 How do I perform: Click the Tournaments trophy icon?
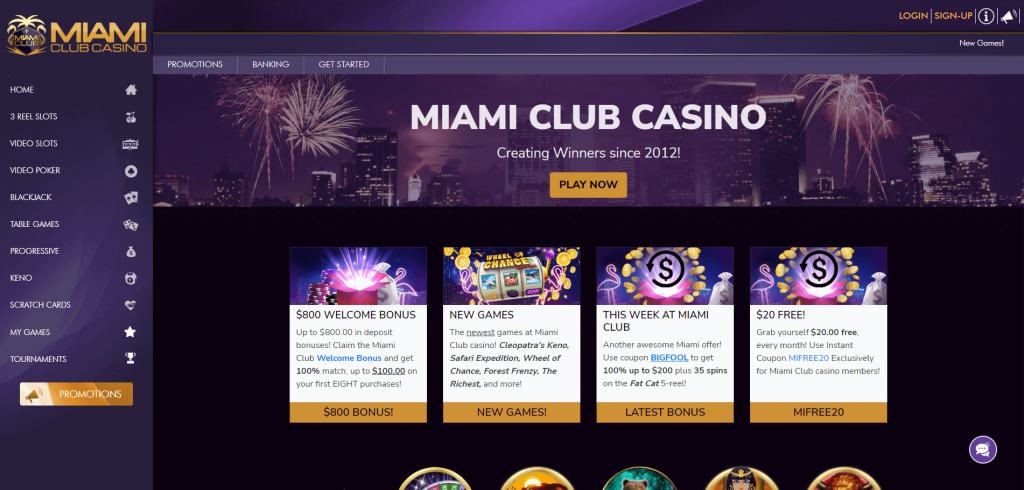131,359
